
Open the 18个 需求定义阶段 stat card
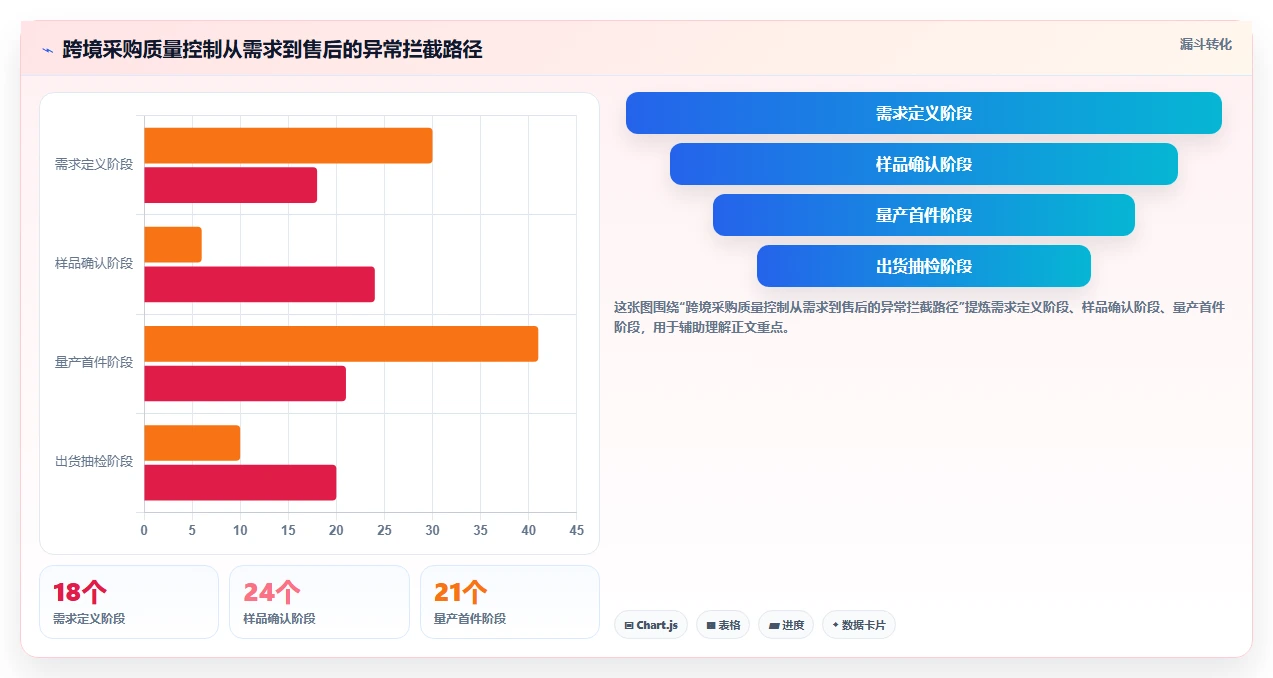(x=129, y=602)
